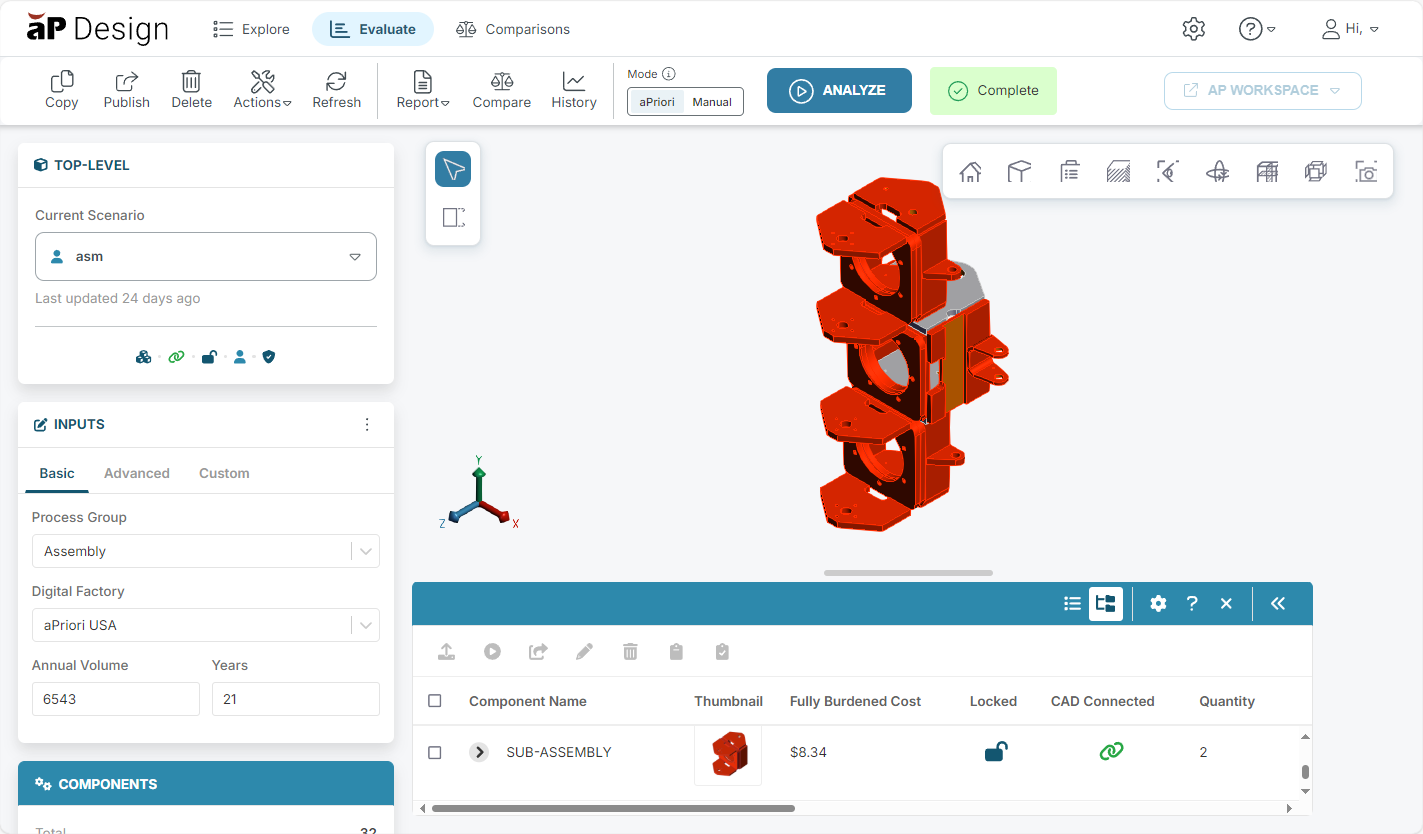Switch mode to aPriori
1423x834 pixels.
pyautogui.click(x=657, y=102)
